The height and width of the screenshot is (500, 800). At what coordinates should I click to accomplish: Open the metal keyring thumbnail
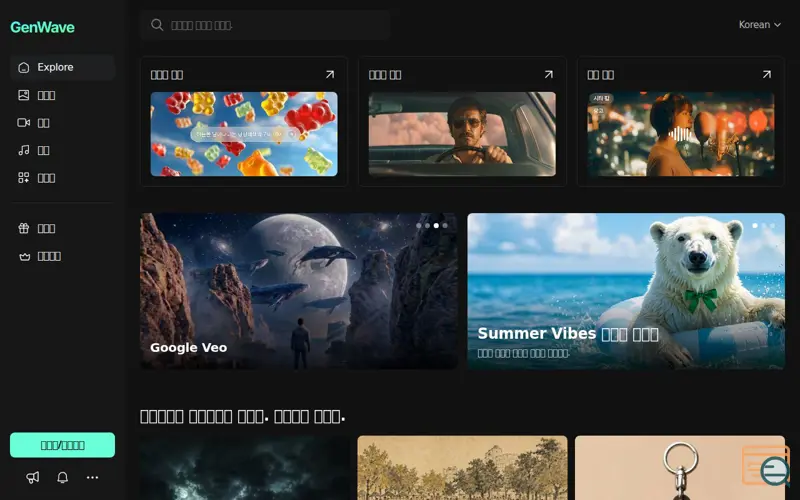click(680, 468)
